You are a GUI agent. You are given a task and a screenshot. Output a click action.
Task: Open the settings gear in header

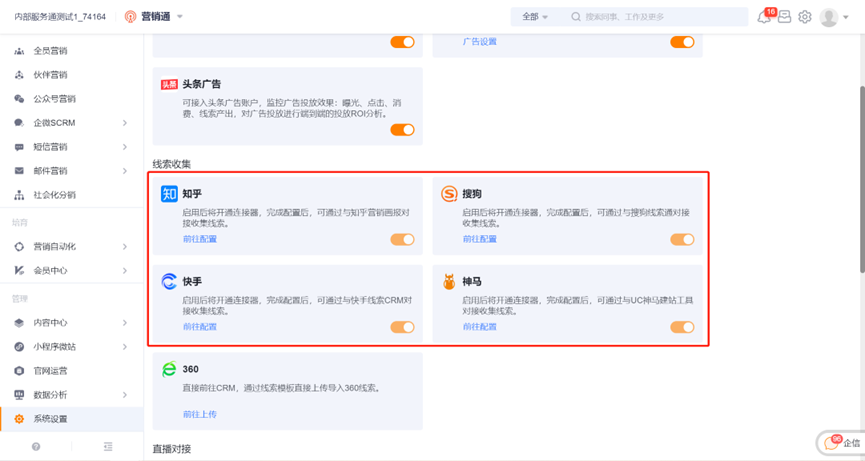[805, 17]
